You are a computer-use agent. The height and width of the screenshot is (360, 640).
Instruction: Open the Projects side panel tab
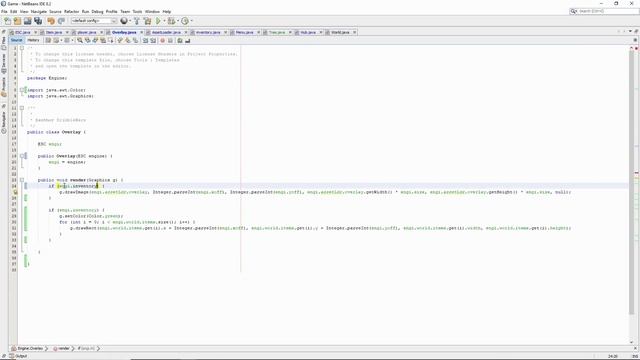[x=4, y=87]
